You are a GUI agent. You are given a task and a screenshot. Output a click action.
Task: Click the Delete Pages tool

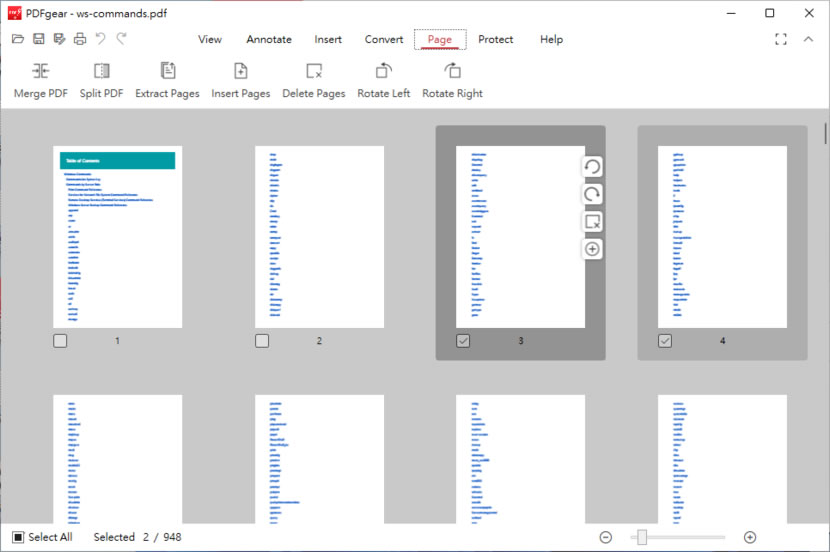[x=314, y=80]
